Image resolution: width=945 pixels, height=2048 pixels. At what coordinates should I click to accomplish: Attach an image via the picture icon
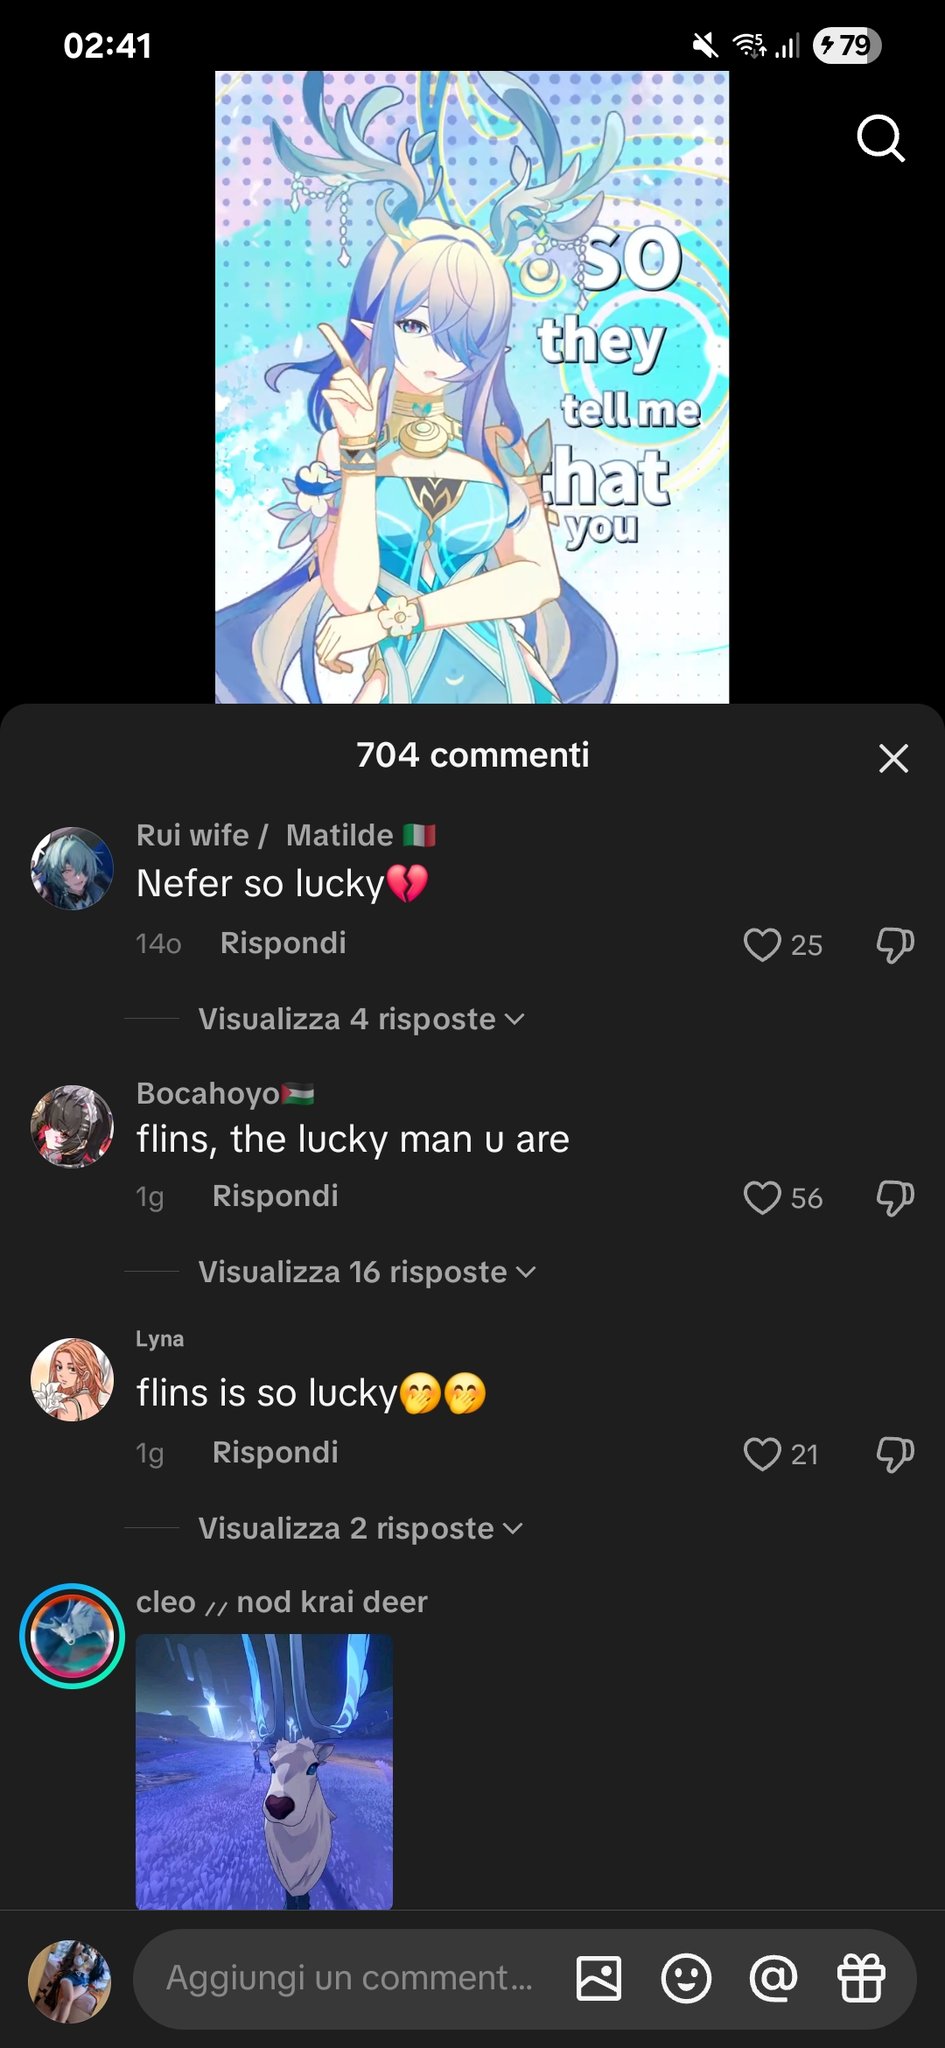click(599, 1978)
